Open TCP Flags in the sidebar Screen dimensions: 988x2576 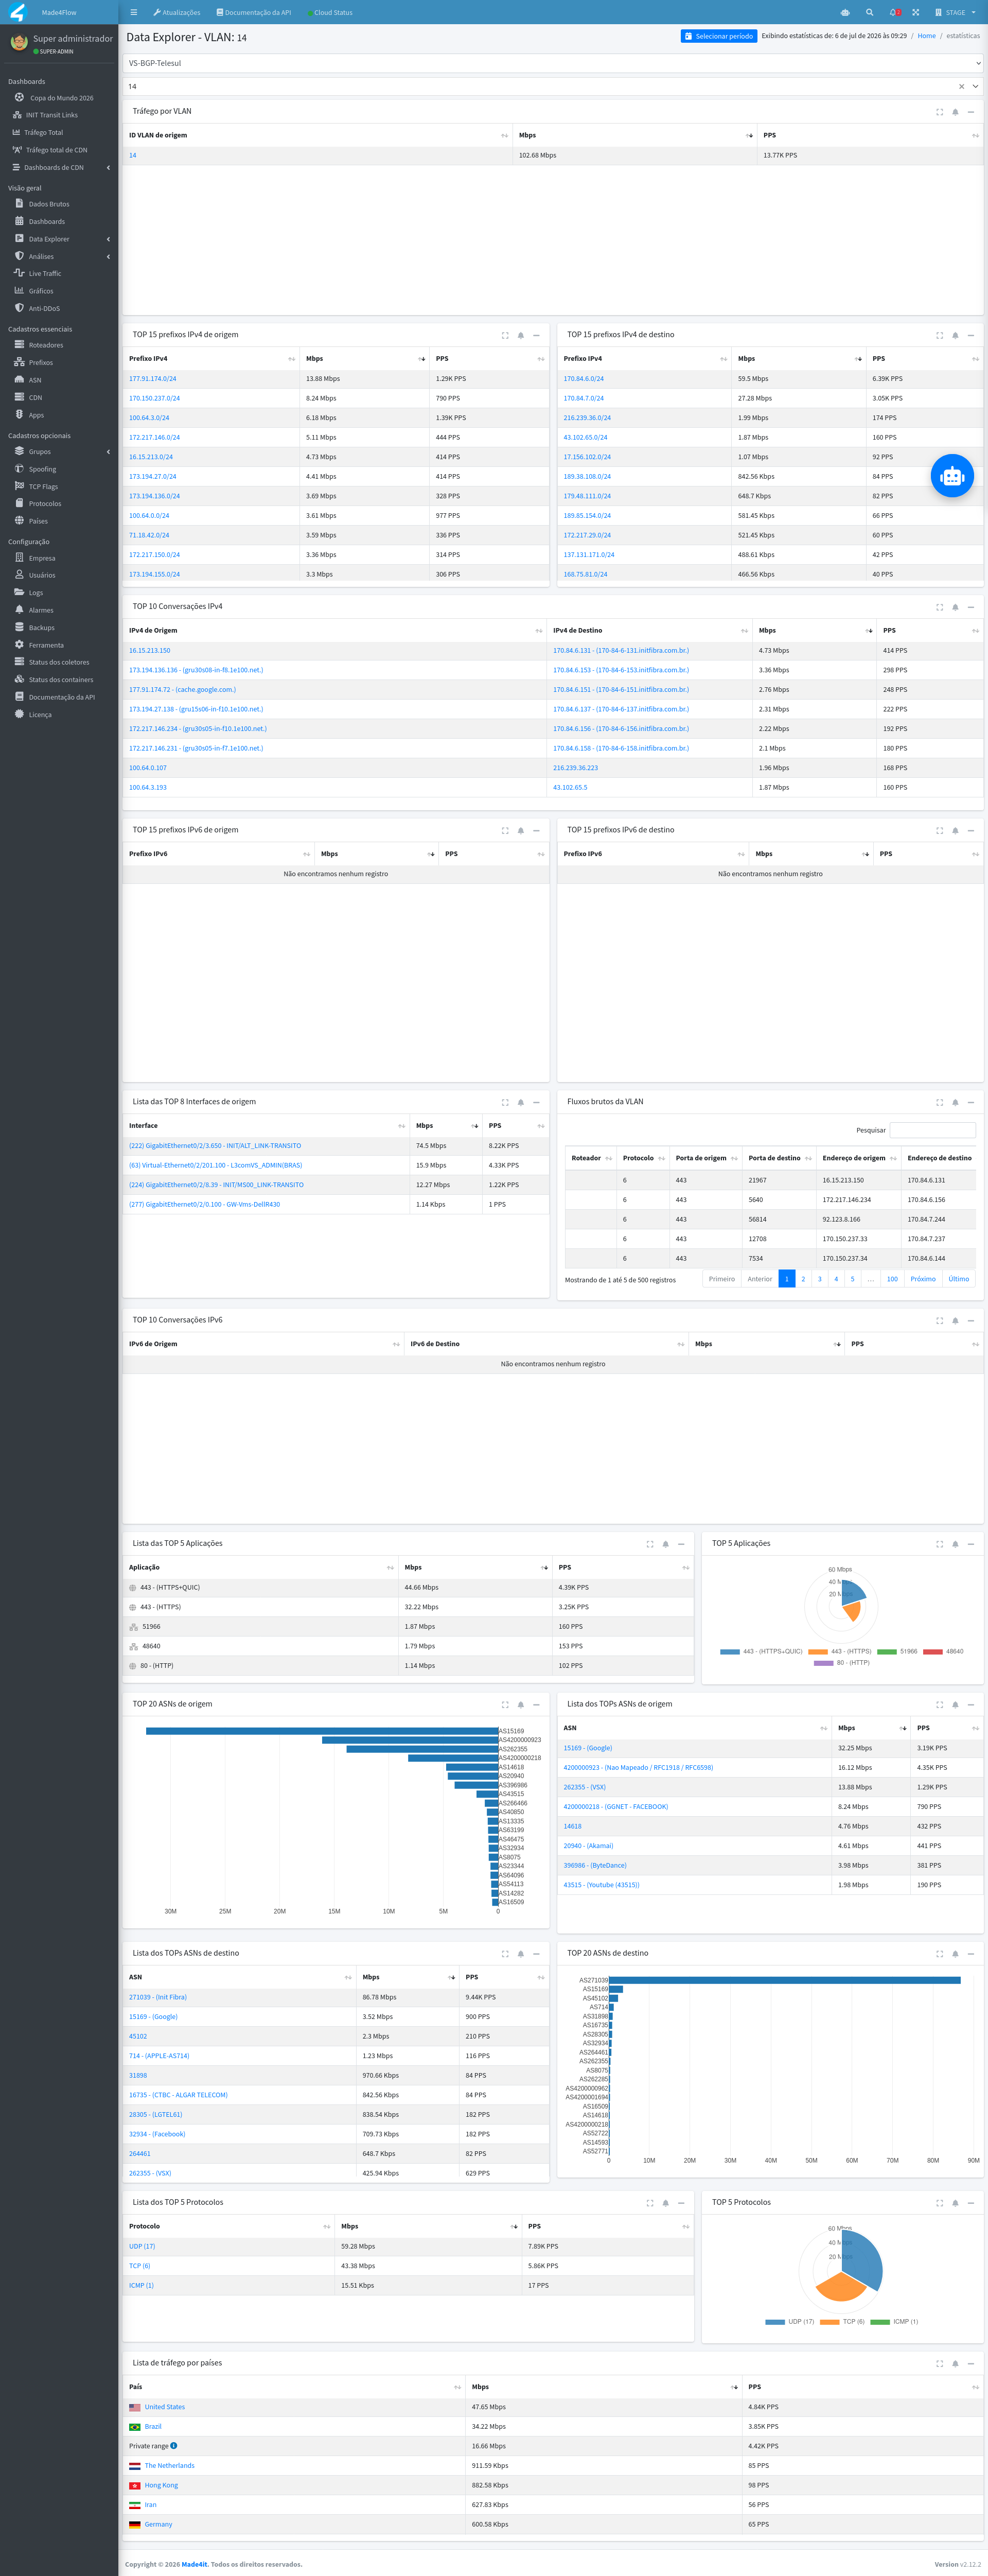(43, 486)
